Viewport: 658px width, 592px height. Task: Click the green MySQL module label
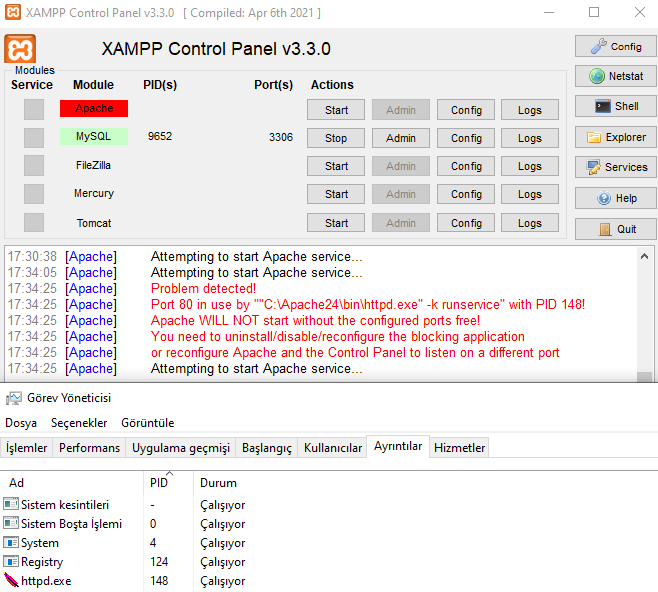click(94, 136)
